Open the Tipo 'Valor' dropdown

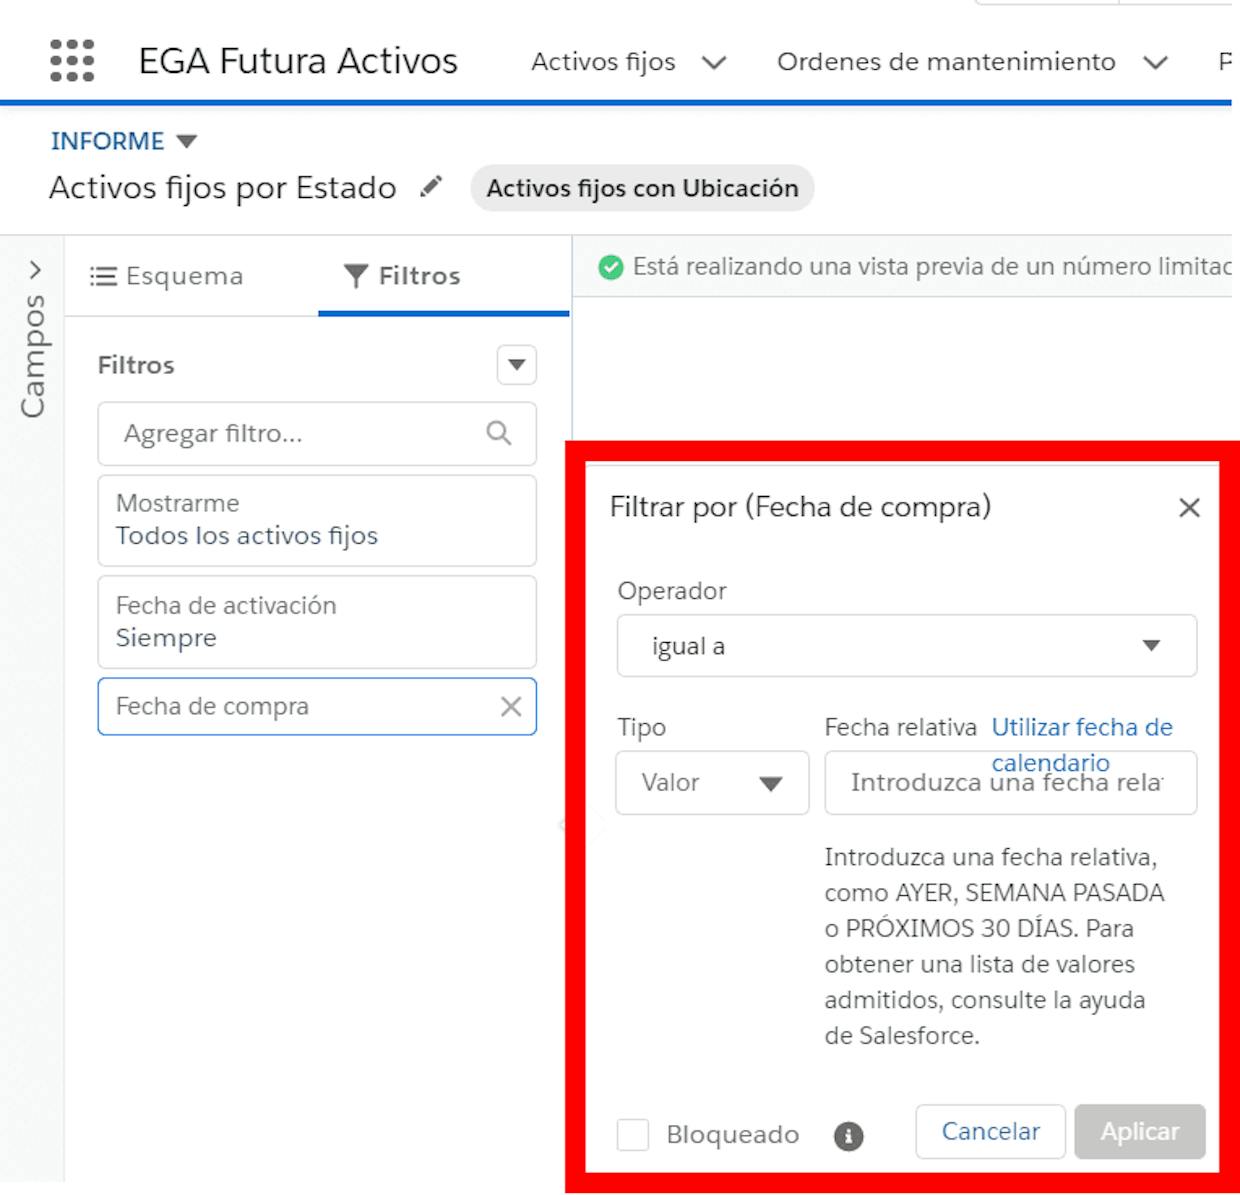point(712,782)
